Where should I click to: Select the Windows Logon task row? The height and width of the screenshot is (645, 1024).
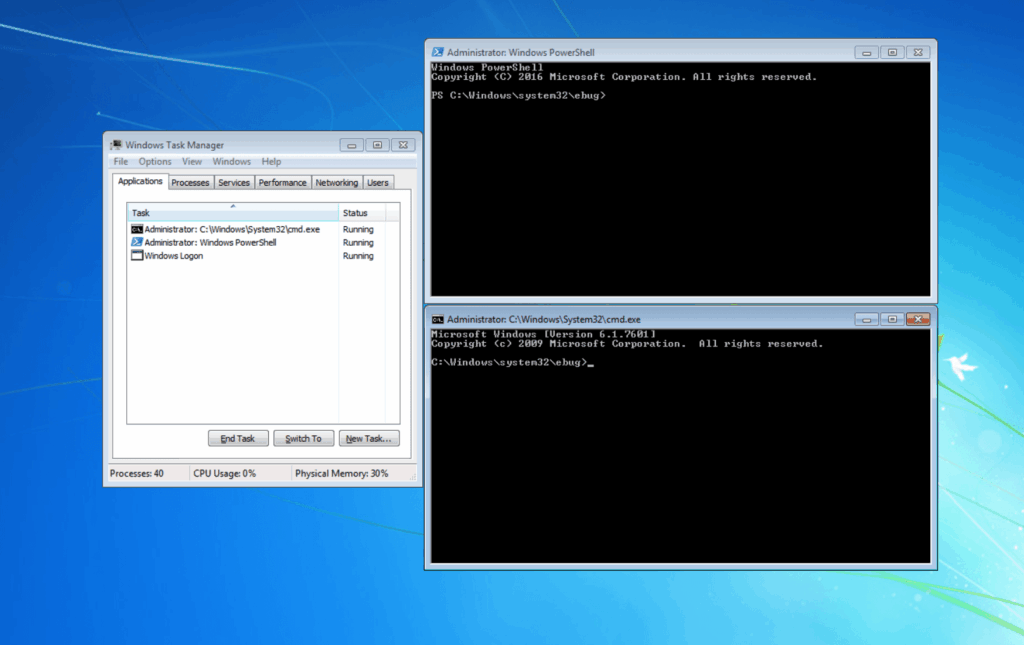coord(262,256)
